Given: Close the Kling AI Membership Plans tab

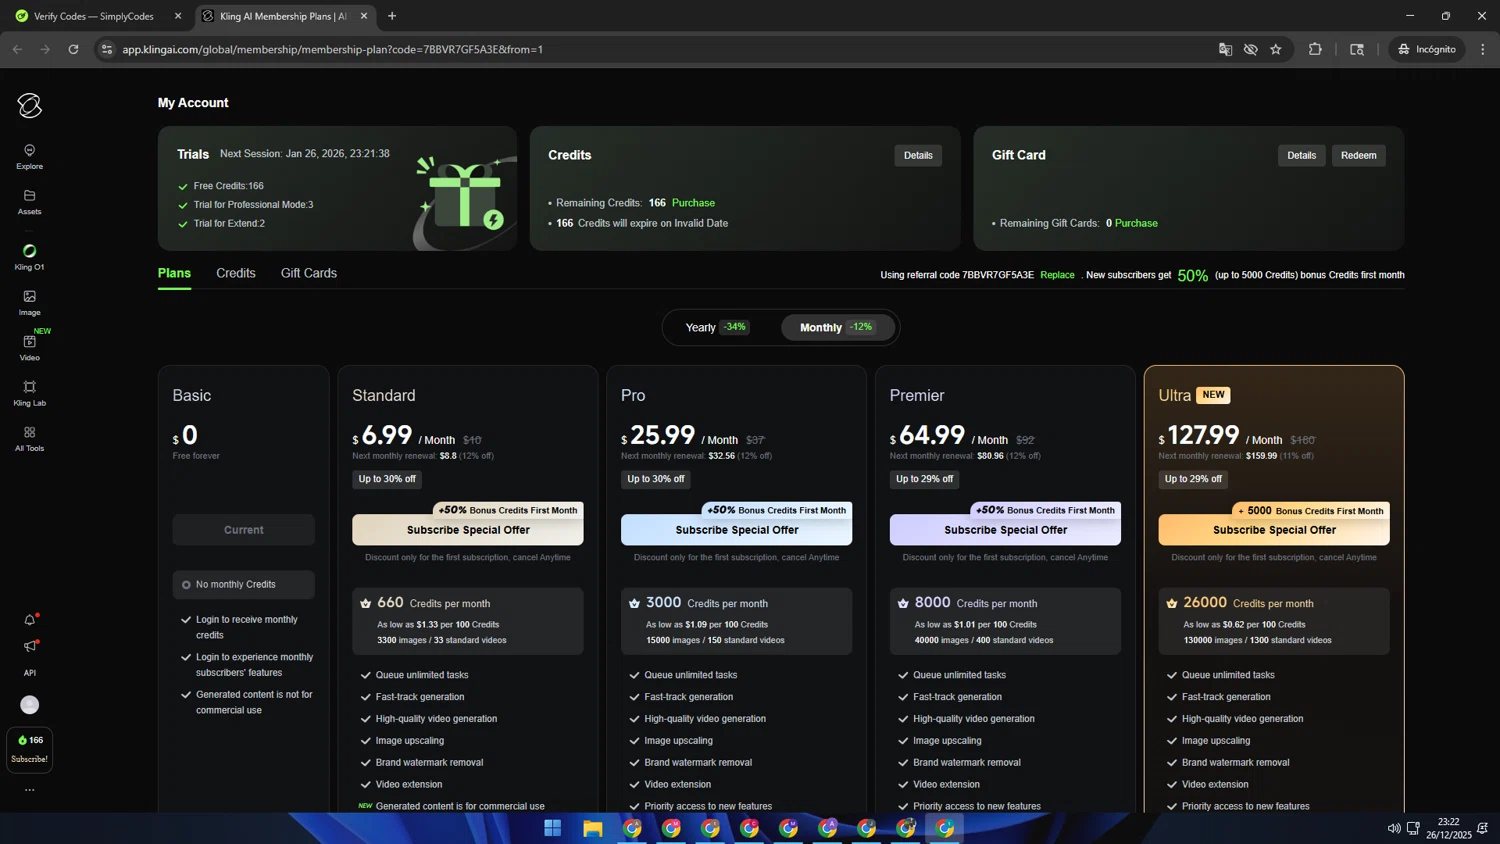Looking at the screenshot, I should click(x=364, y=16).
